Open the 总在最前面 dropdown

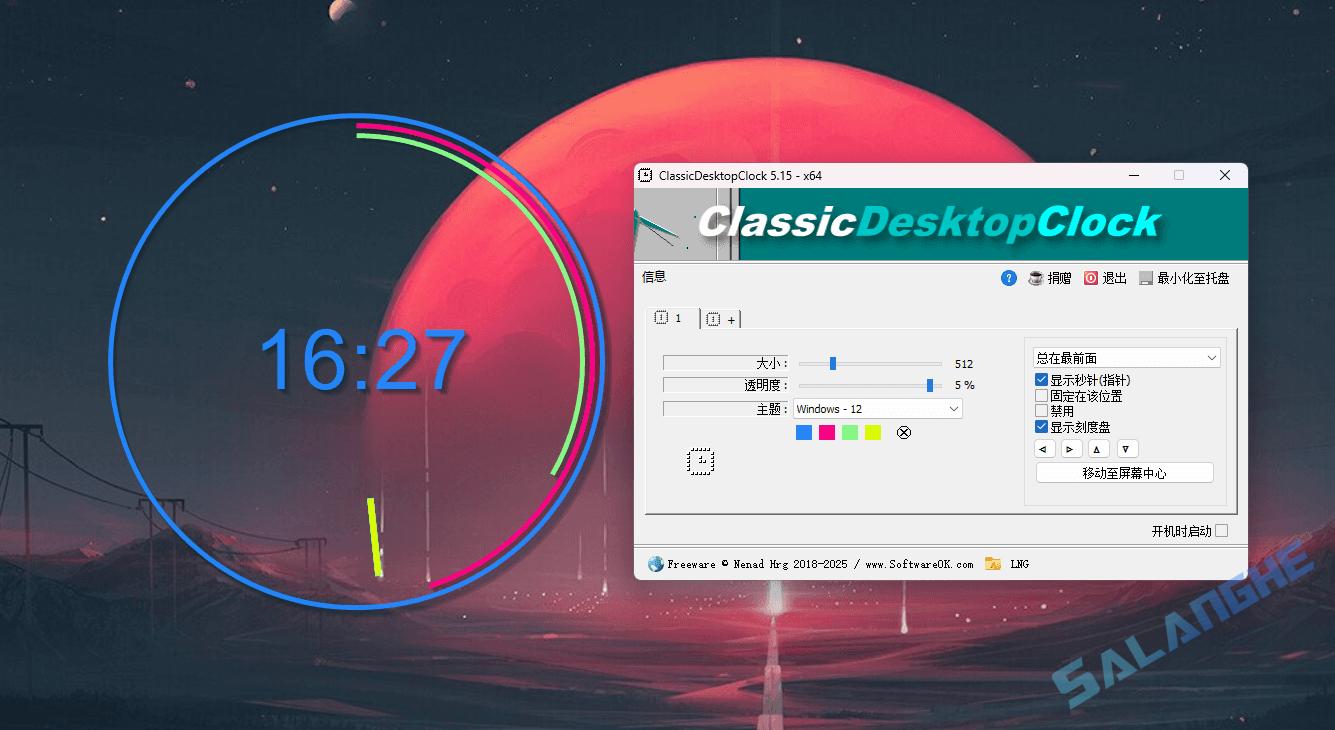(x=1126, y=357)
